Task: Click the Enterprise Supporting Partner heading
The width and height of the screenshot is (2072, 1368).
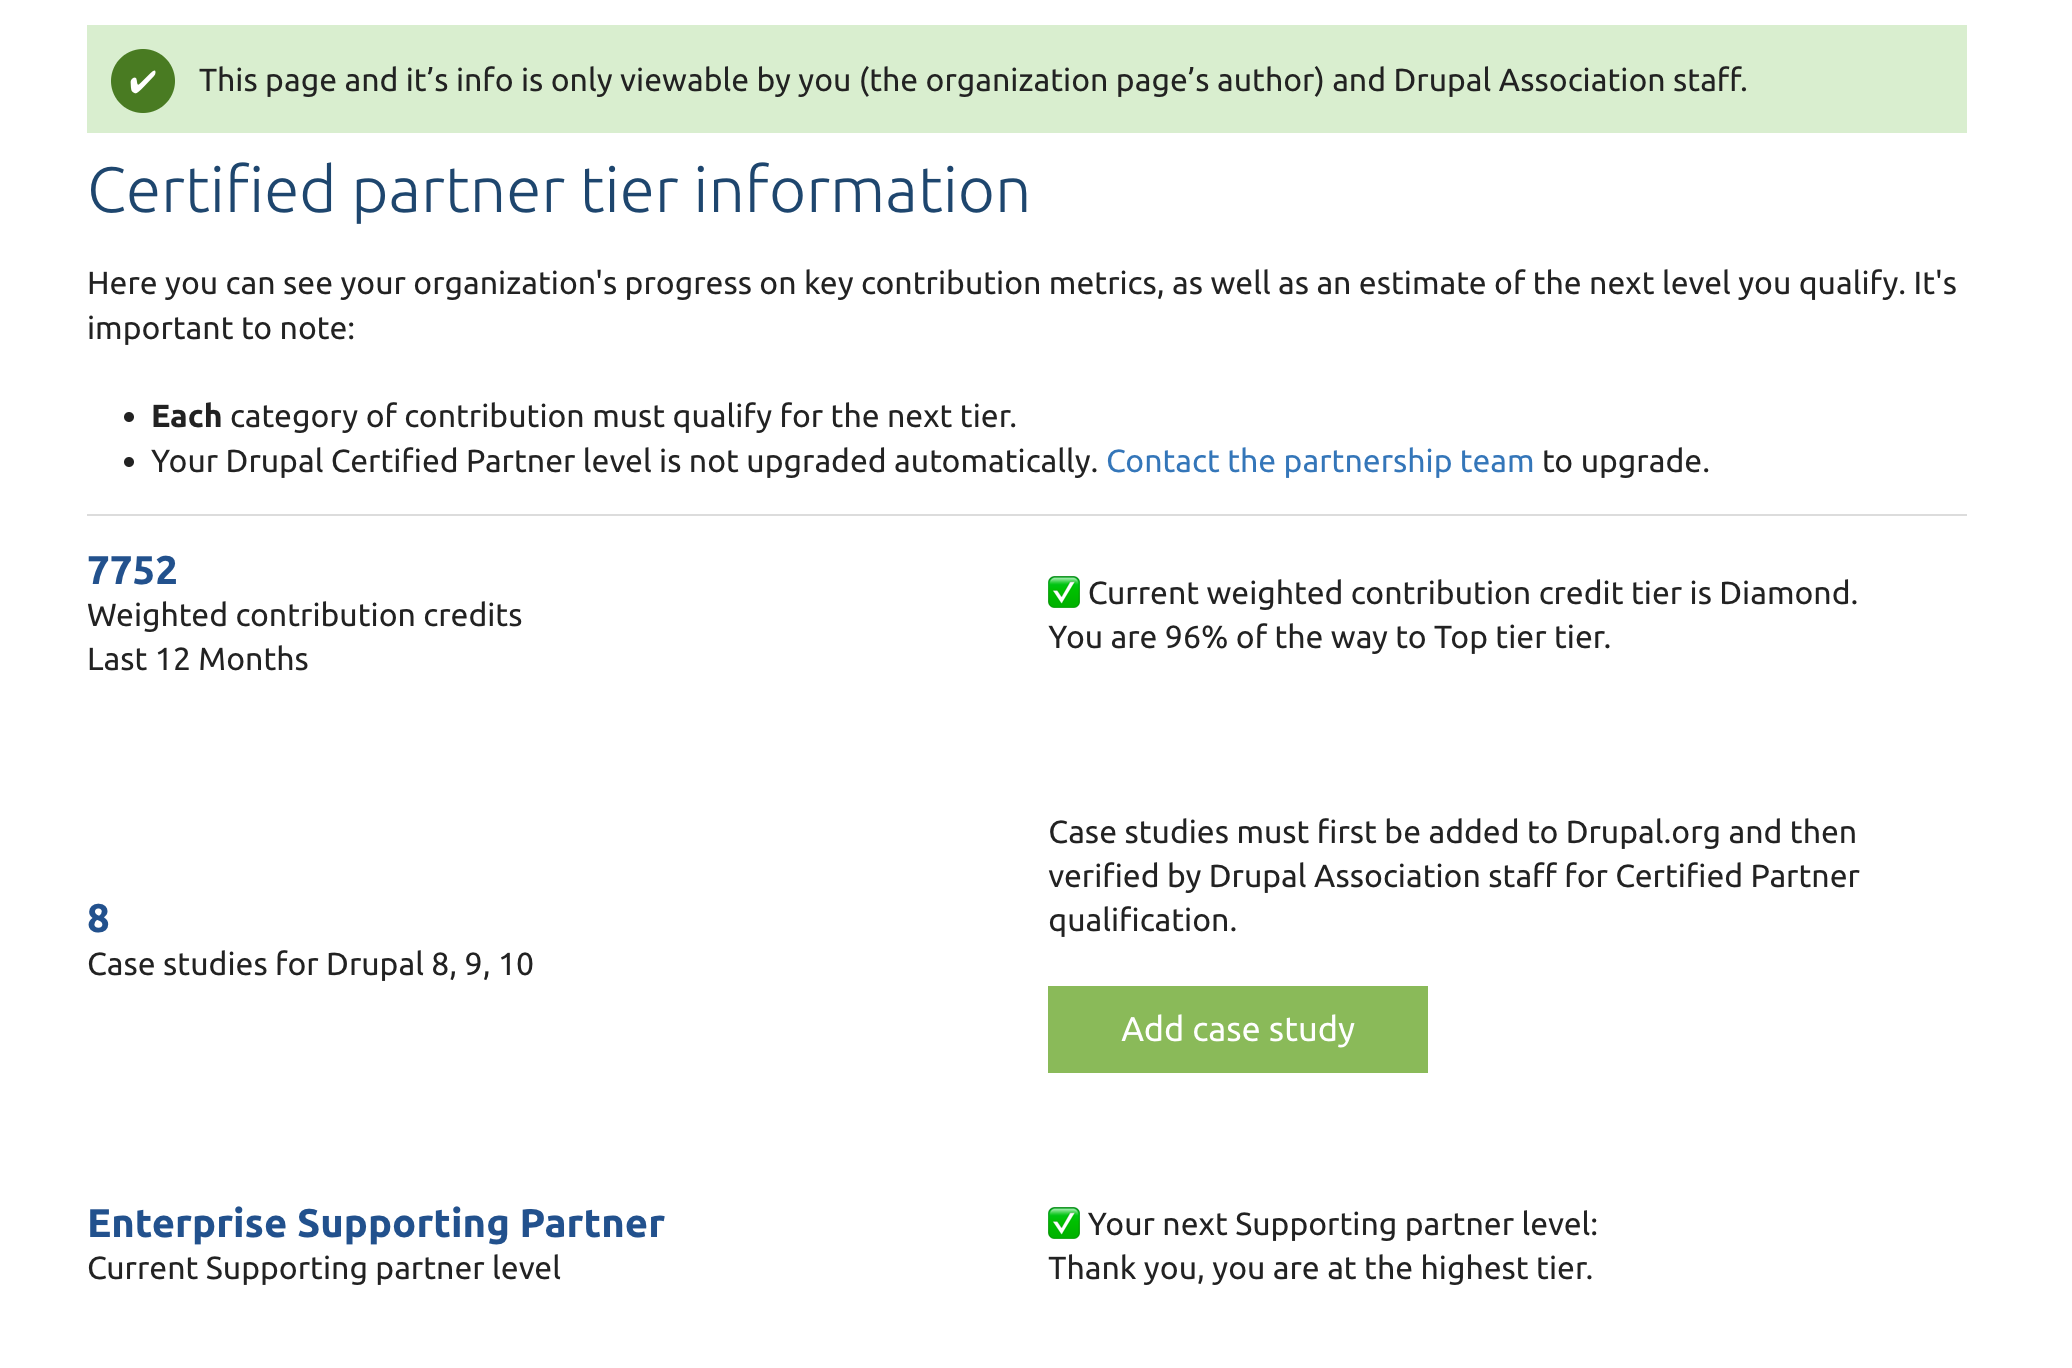Action: click(376, 1223)
